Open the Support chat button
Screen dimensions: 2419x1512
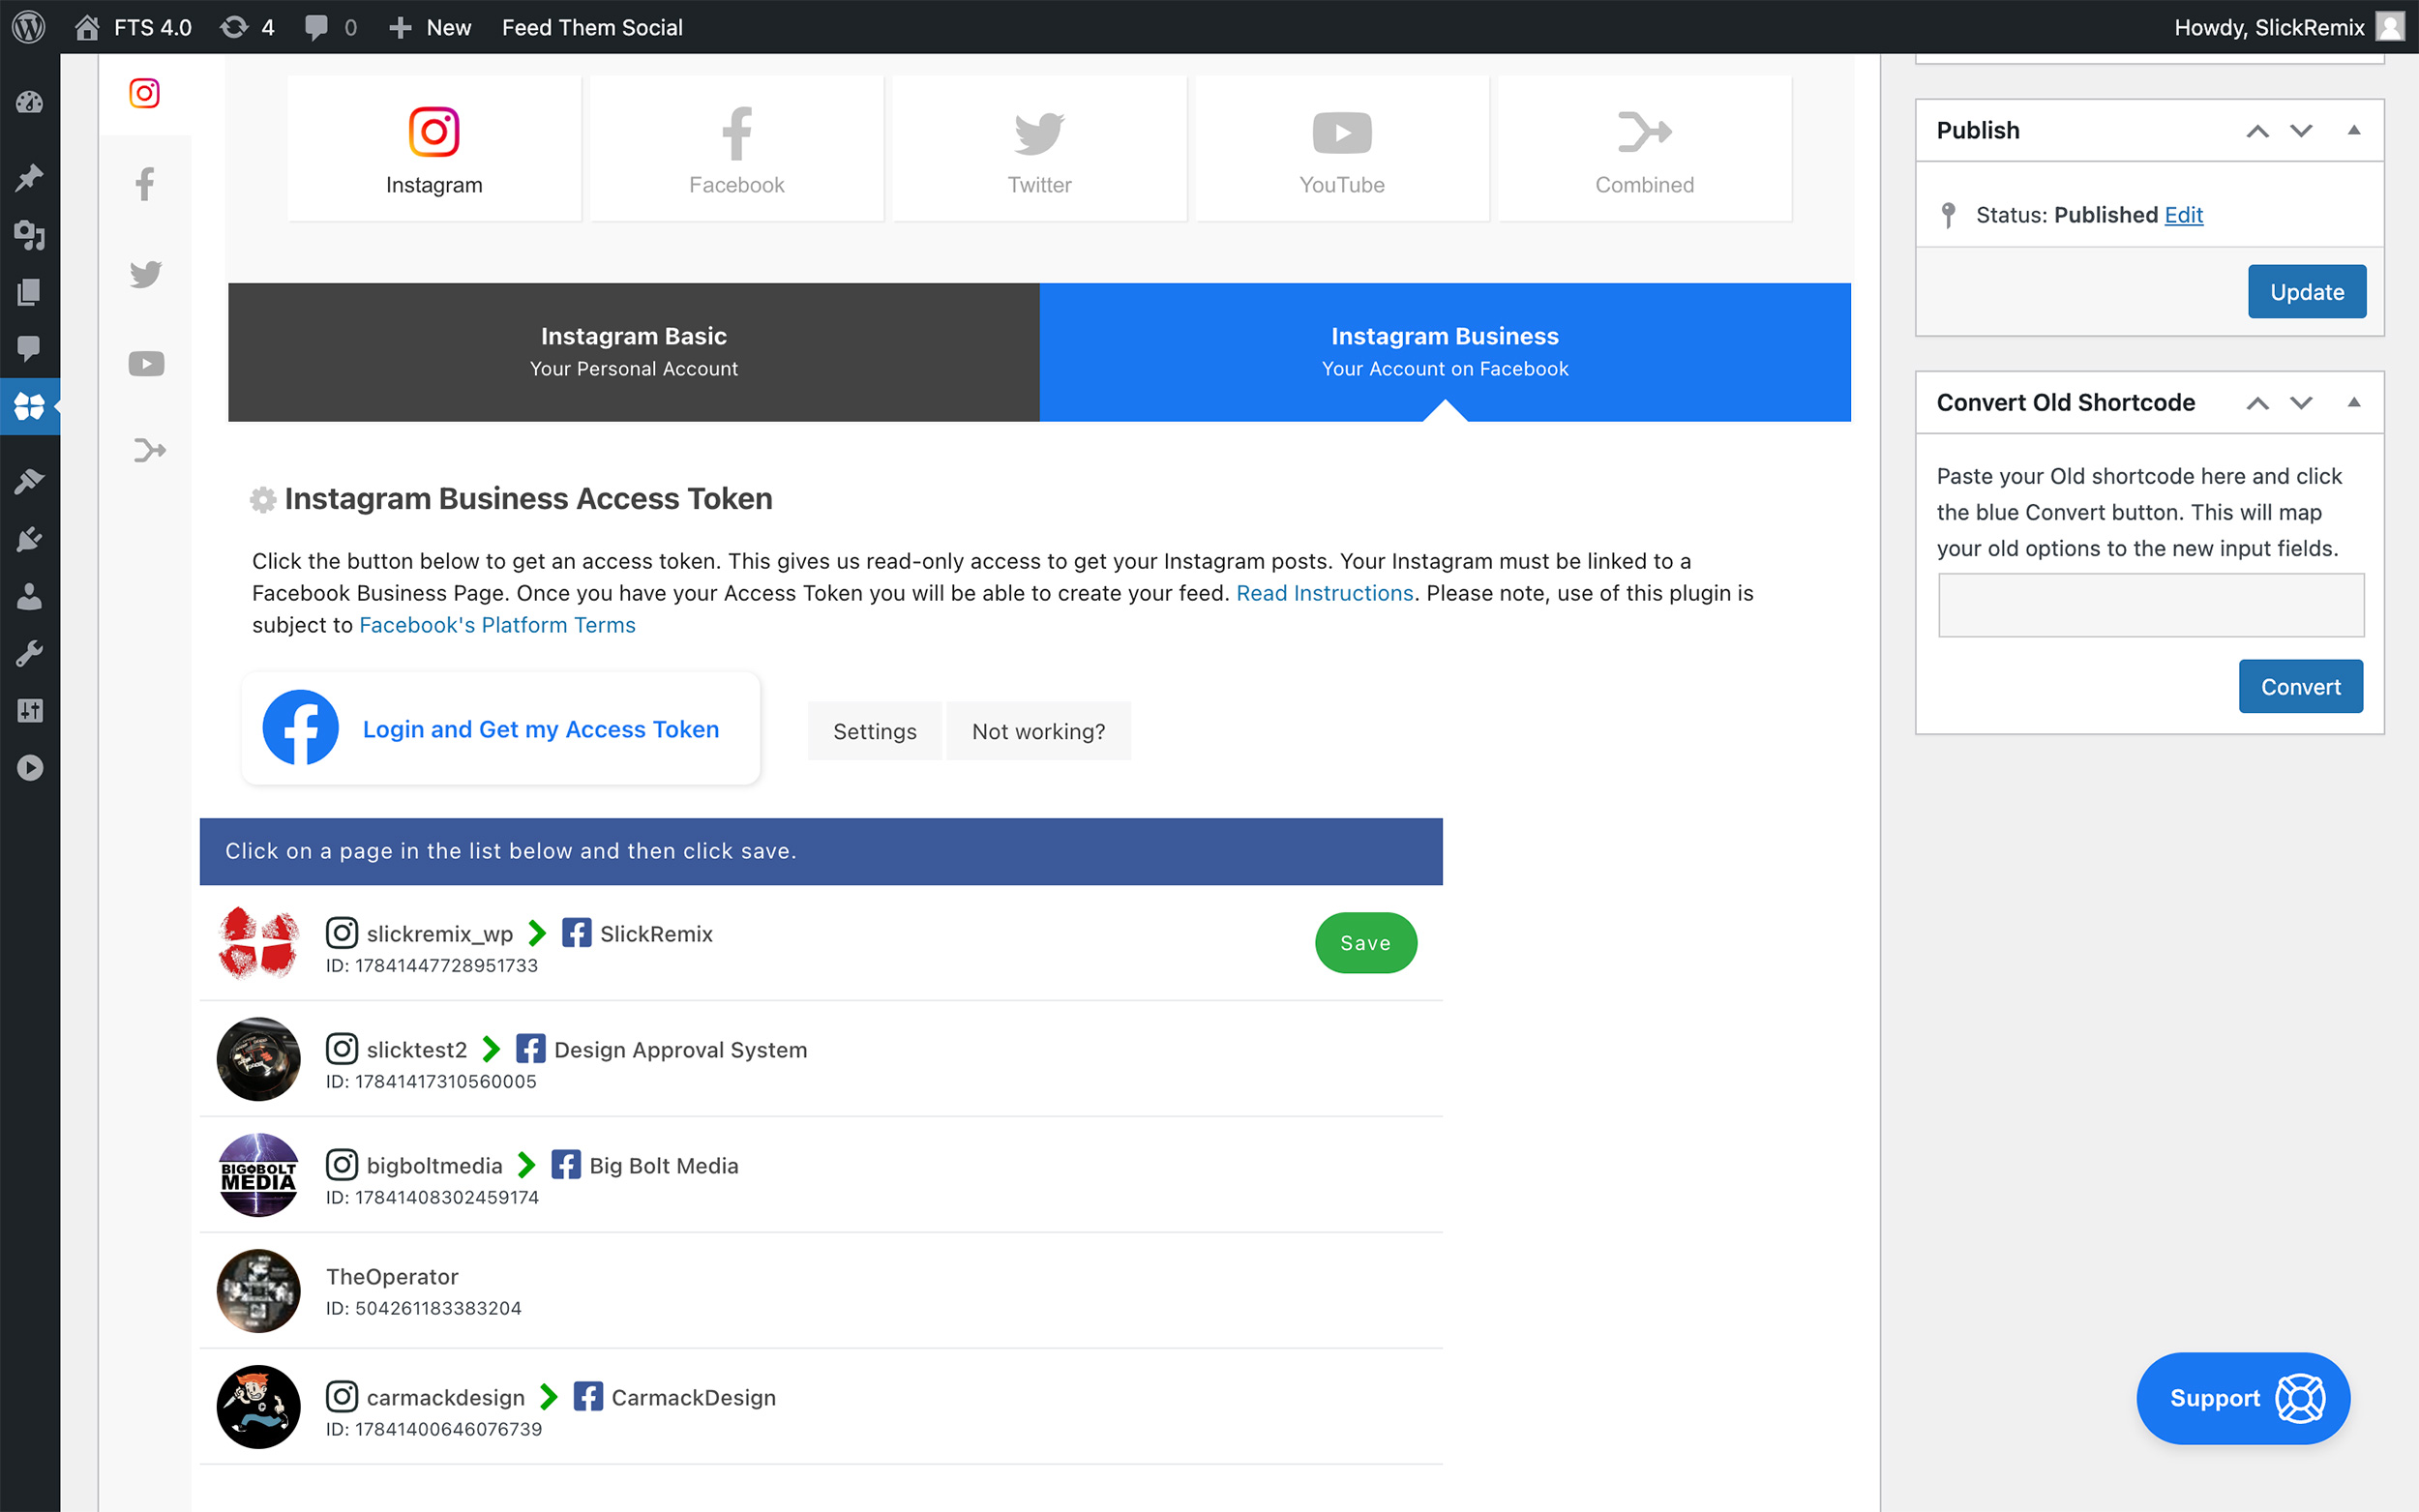point(2243,1398)
